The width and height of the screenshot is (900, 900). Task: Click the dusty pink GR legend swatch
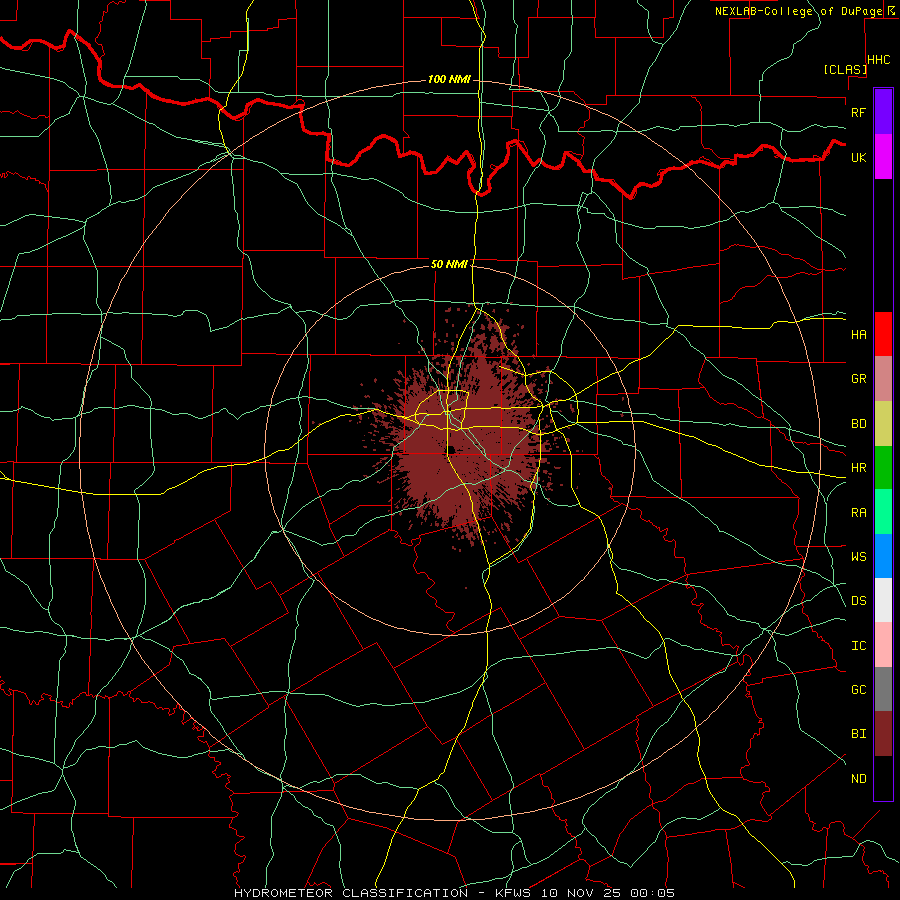pyautogui.click(x=883, y=378)
